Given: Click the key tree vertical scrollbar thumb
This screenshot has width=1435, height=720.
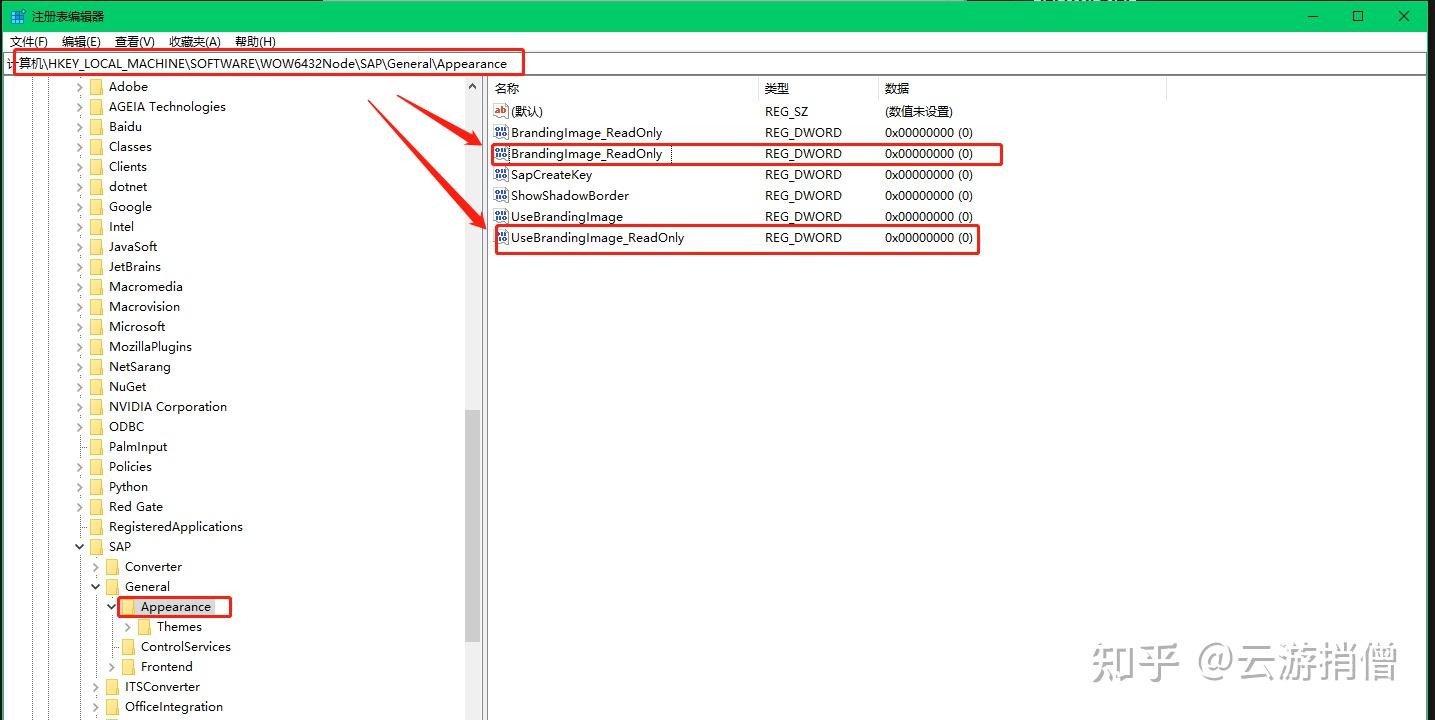Looking at the screenshot, I should [473, 525].
